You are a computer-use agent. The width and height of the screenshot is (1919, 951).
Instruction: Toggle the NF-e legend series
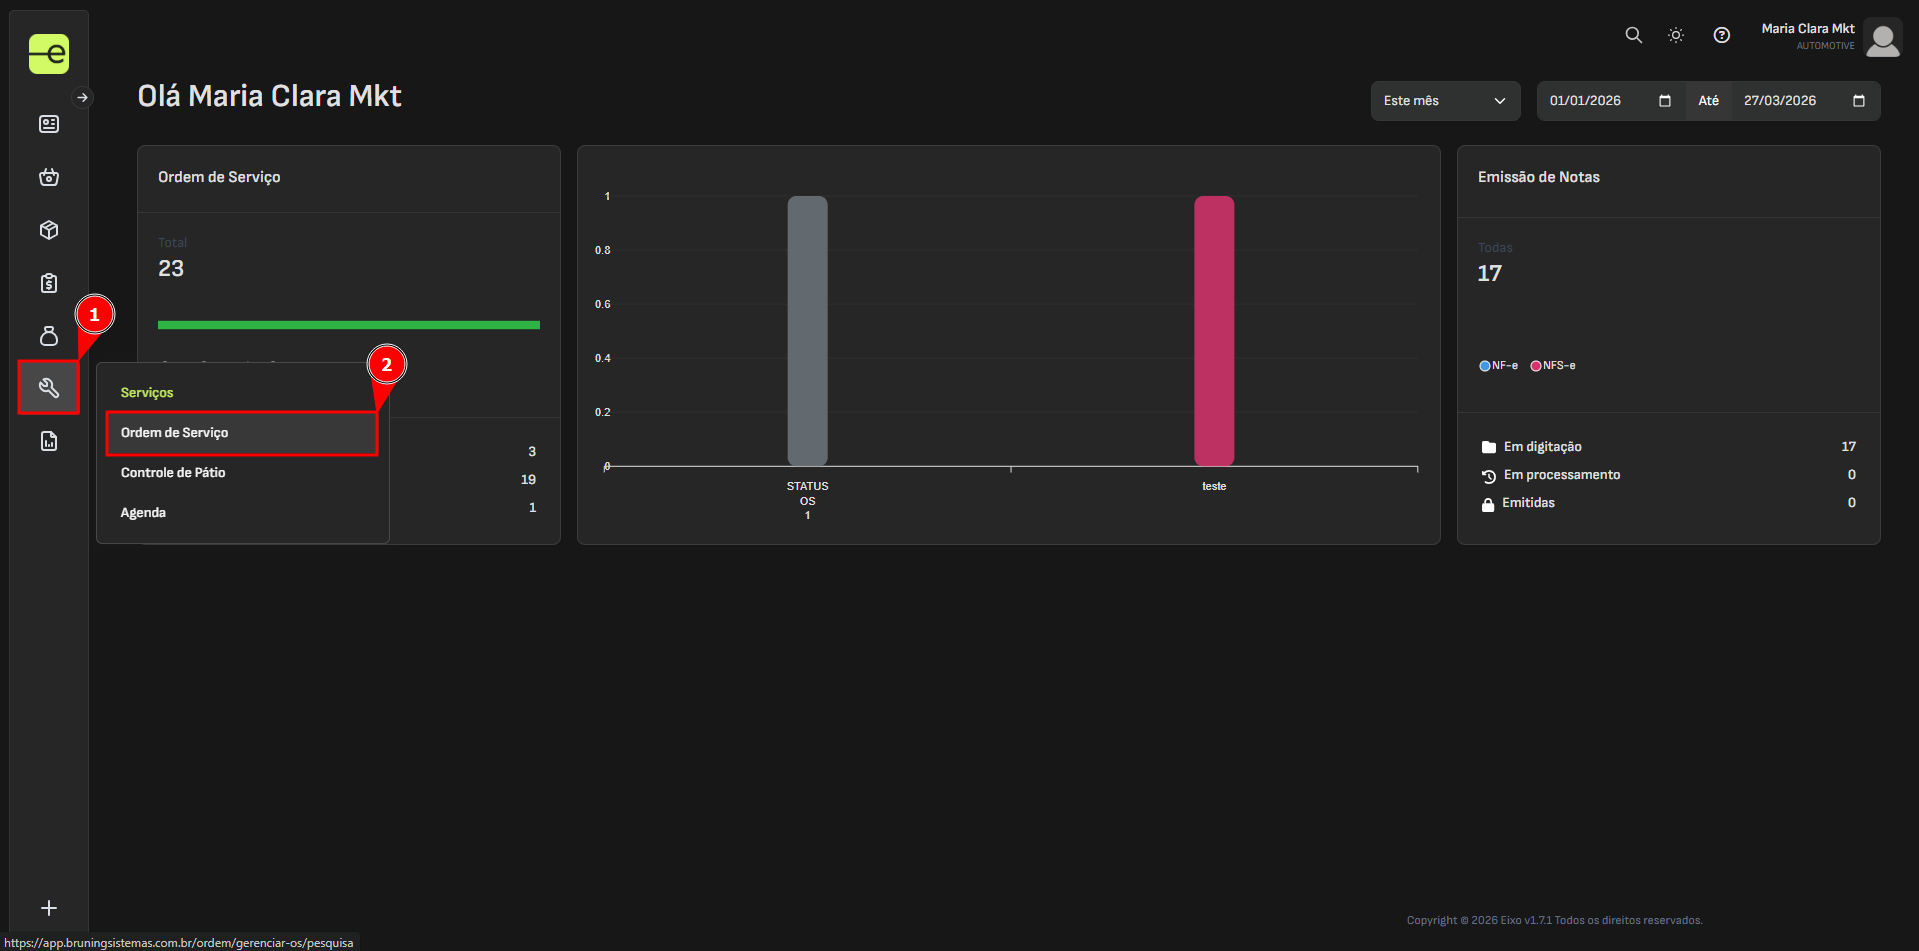click(1498, 366)
